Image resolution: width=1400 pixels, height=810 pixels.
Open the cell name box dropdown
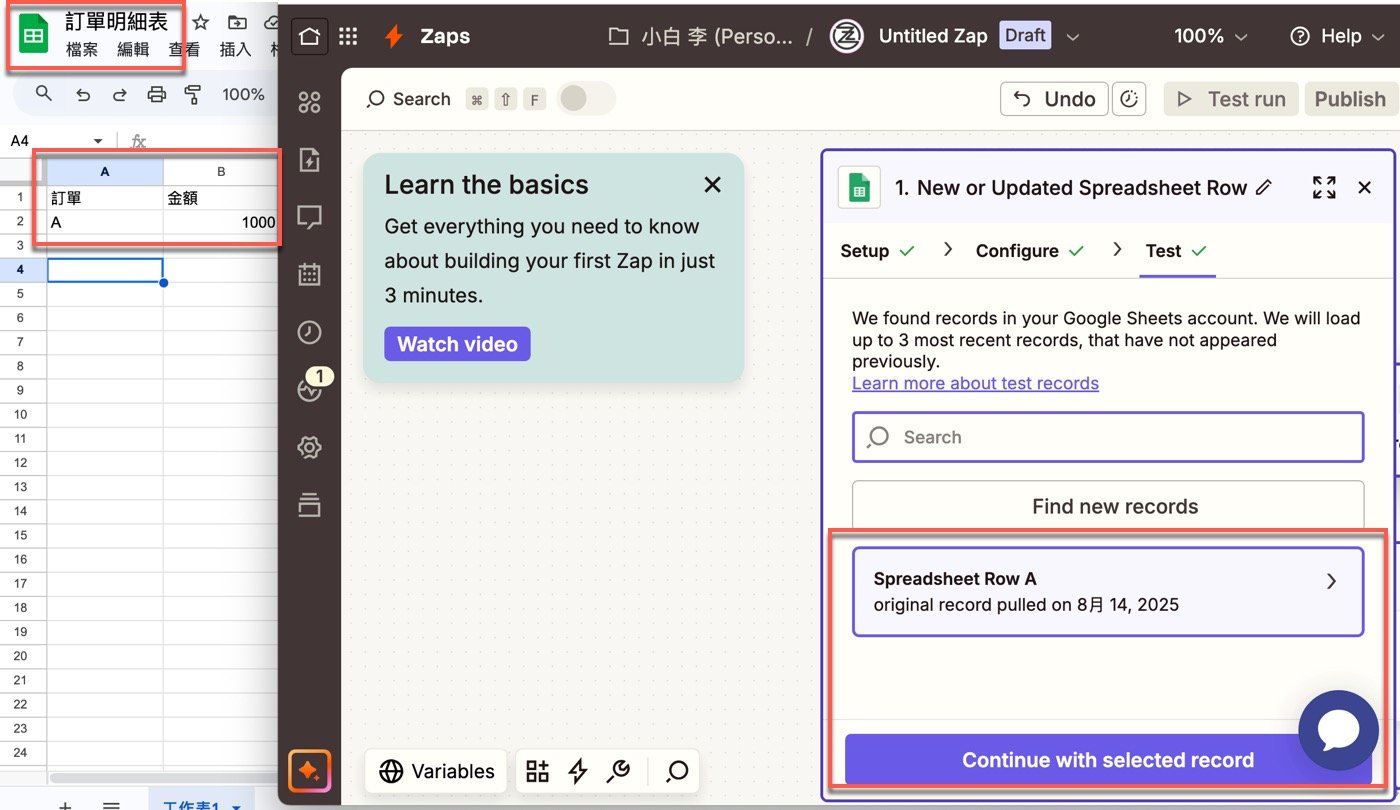[98, 141]
